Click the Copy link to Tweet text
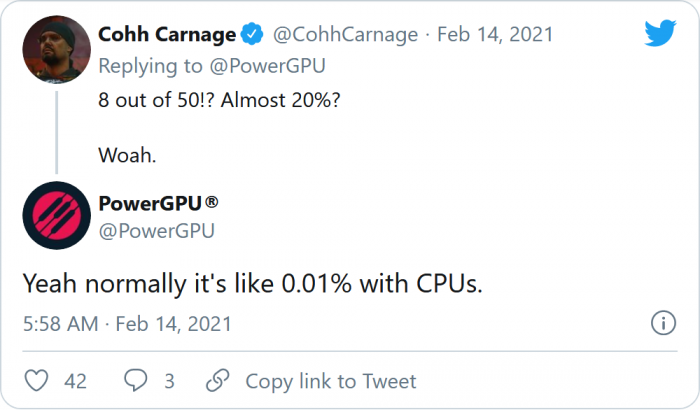The width and height of the screenshot is (700, 410). pos(330,381)
